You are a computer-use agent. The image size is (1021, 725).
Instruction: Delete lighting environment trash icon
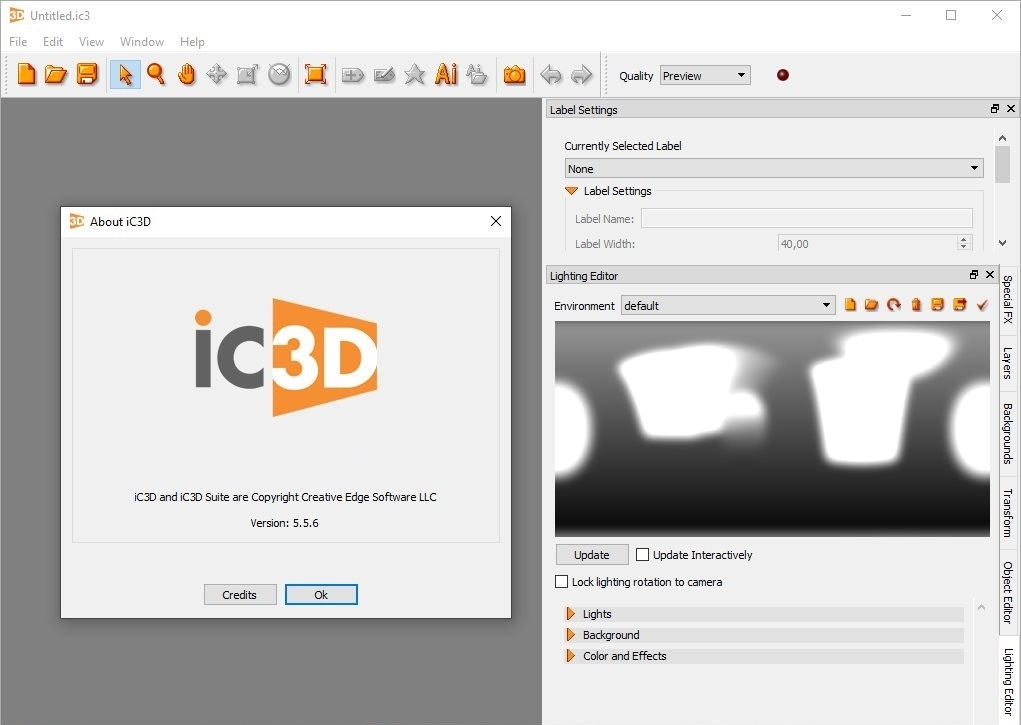916,304
